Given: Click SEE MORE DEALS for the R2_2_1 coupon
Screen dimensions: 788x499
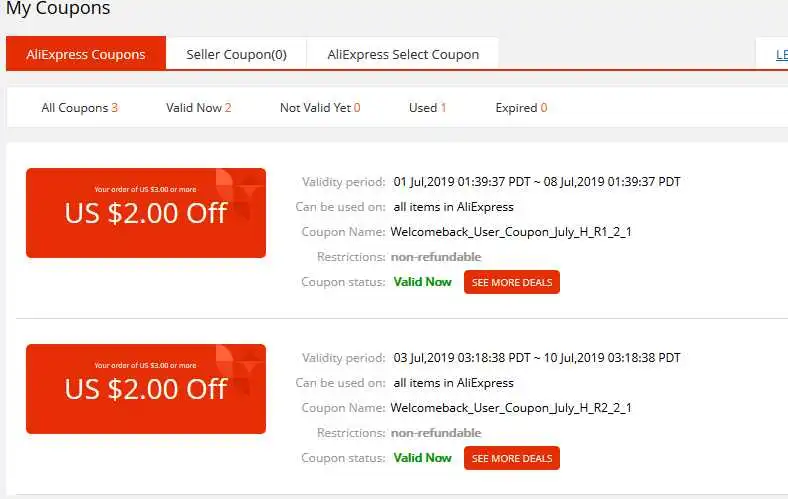Looking at the screenshot, I should (x=512, y=458).
